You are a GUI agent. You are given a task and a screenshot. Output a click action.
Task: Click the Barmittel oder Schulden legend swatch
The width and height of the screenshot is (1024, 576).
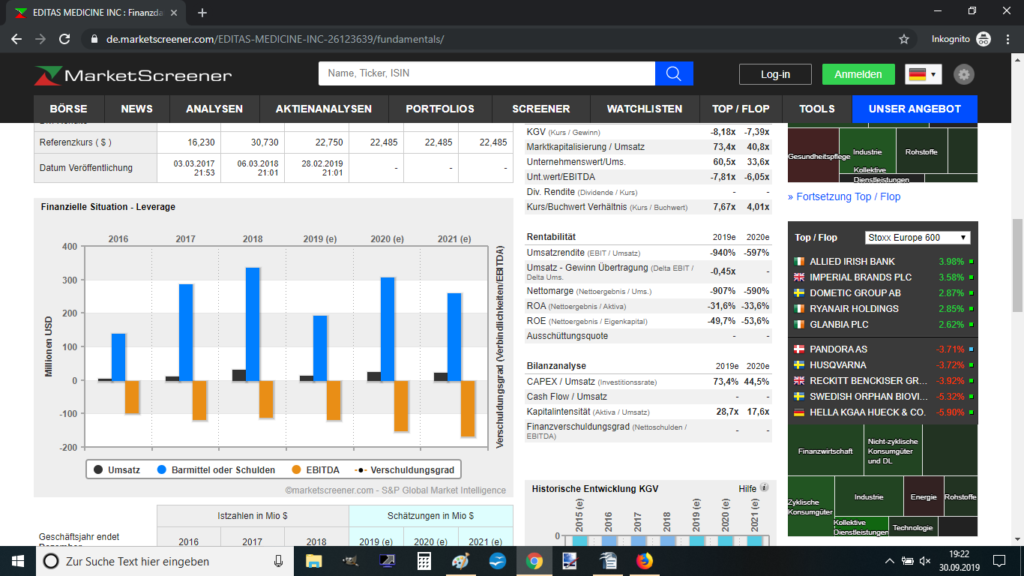tap(162, 470)
